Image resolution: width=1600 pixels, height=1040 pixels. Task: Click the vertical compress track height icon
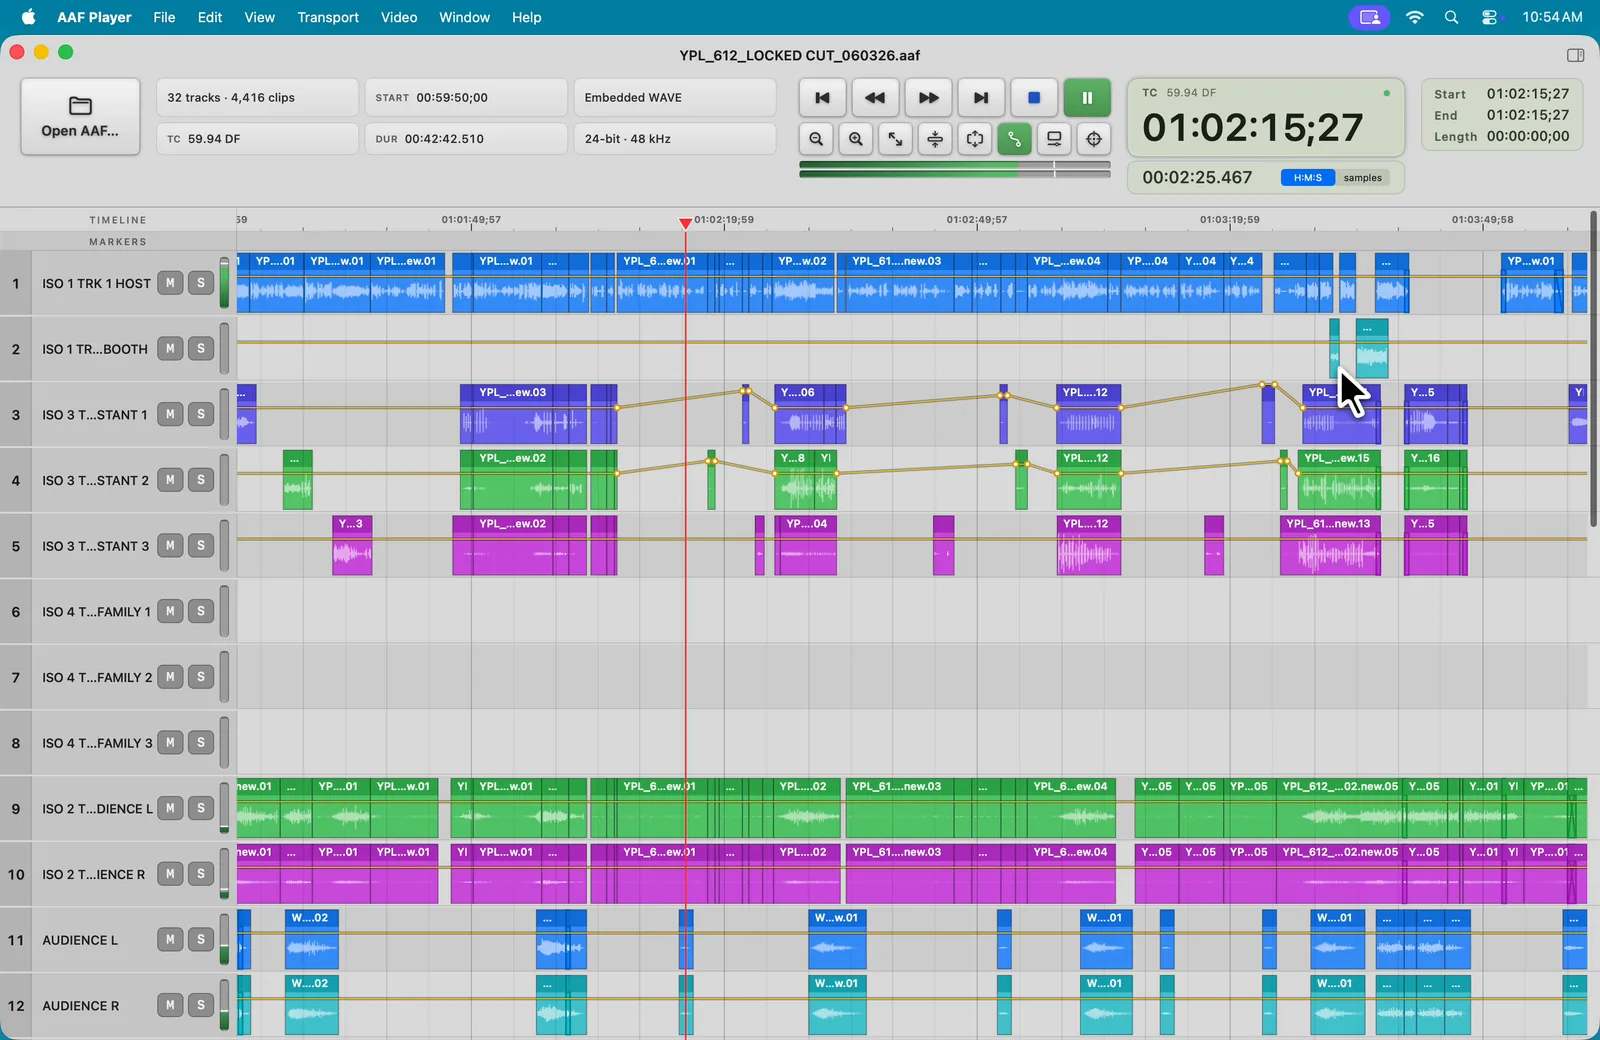[x=935, y=139]
